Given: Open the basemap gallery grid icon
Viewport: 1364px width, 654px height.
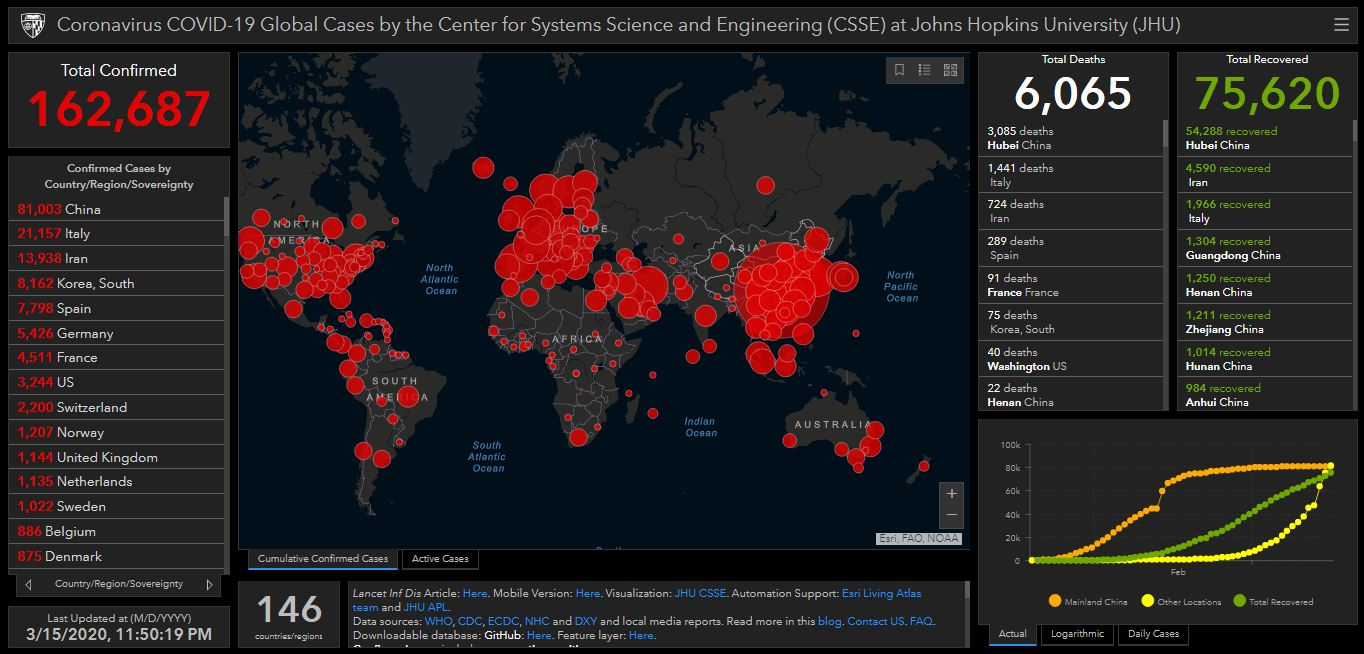Looking at the screenshot, I should [x=950, y=70].
